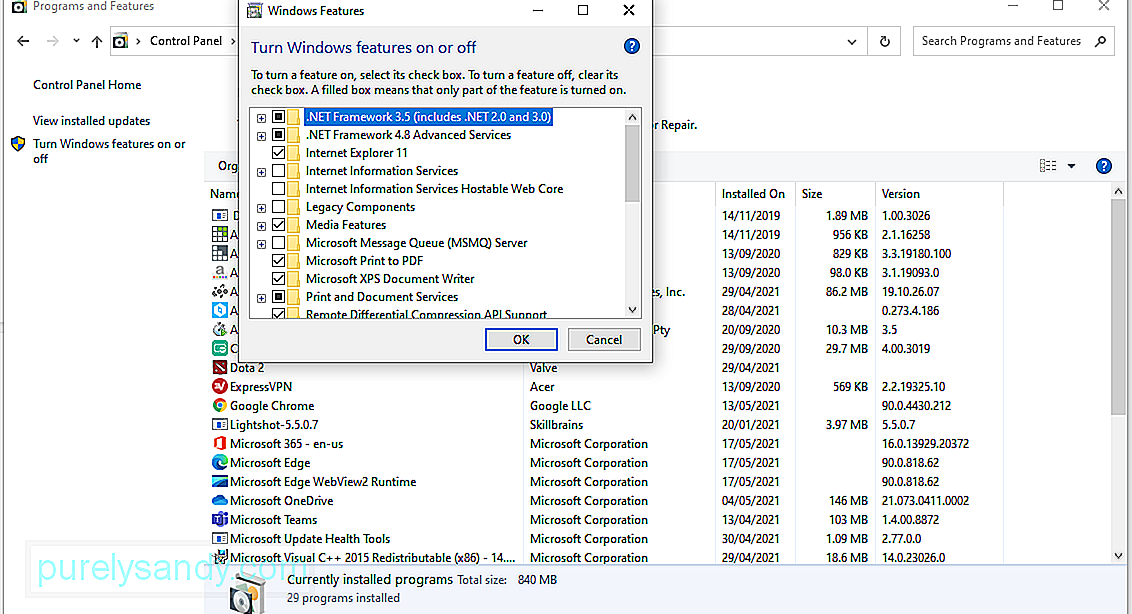Expand .NET Framework 3.5 tree node
The width and height of the screenshot is (1132, 614).
[261, 118]
